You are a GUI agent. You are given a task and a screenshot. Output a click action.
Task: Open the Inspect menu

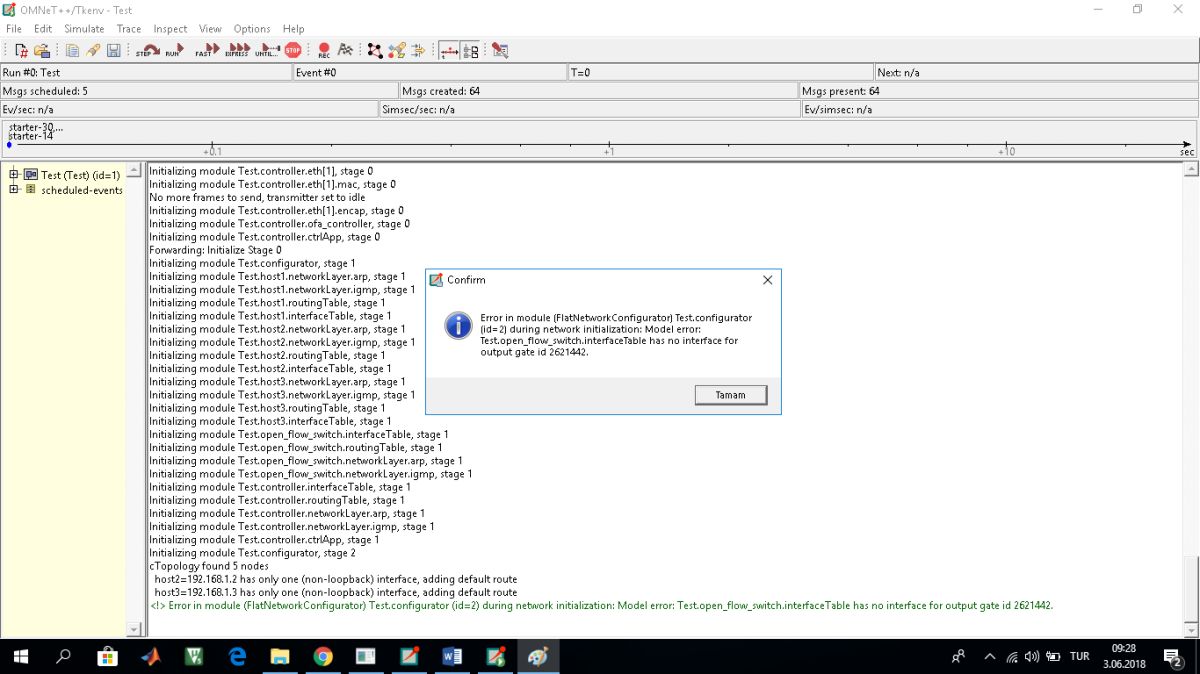point(170,29)
